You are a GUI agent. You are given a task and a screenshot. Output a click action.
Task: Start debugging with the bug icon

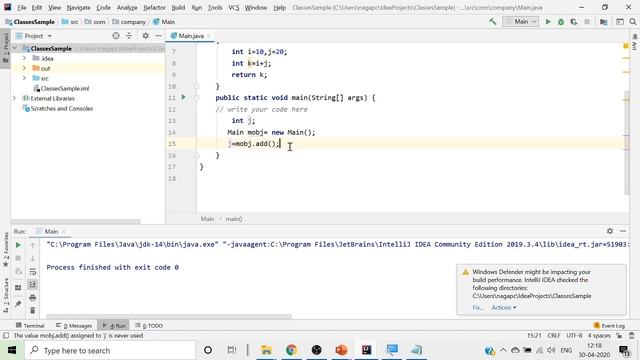coord(561,22)
